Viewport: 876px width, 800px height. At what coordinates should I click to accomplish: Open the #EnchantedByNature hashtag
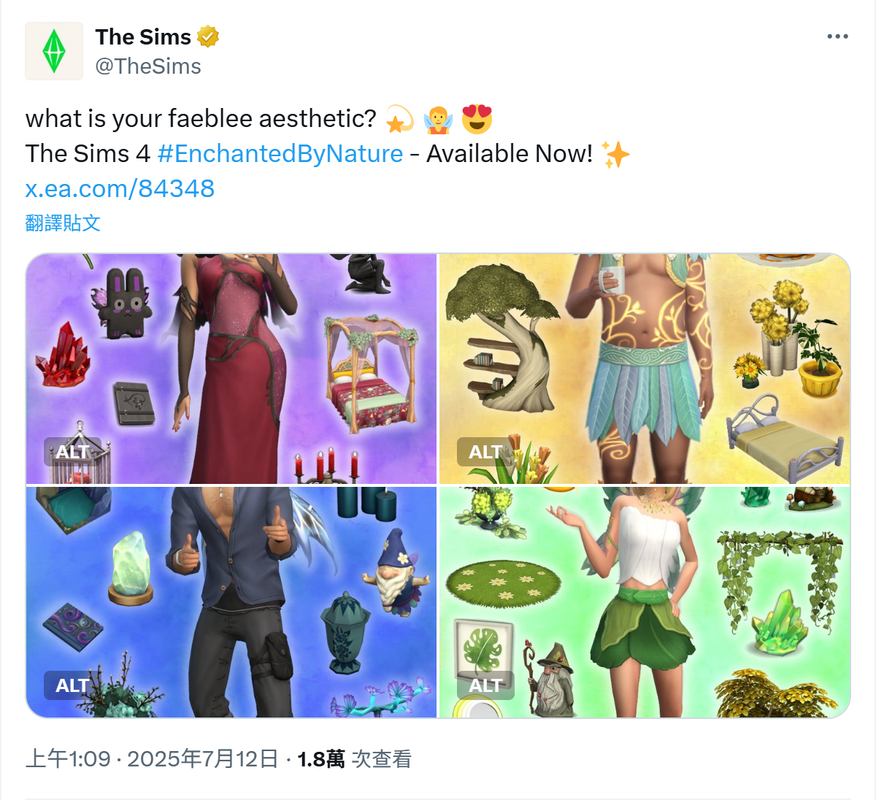point(280,154)
